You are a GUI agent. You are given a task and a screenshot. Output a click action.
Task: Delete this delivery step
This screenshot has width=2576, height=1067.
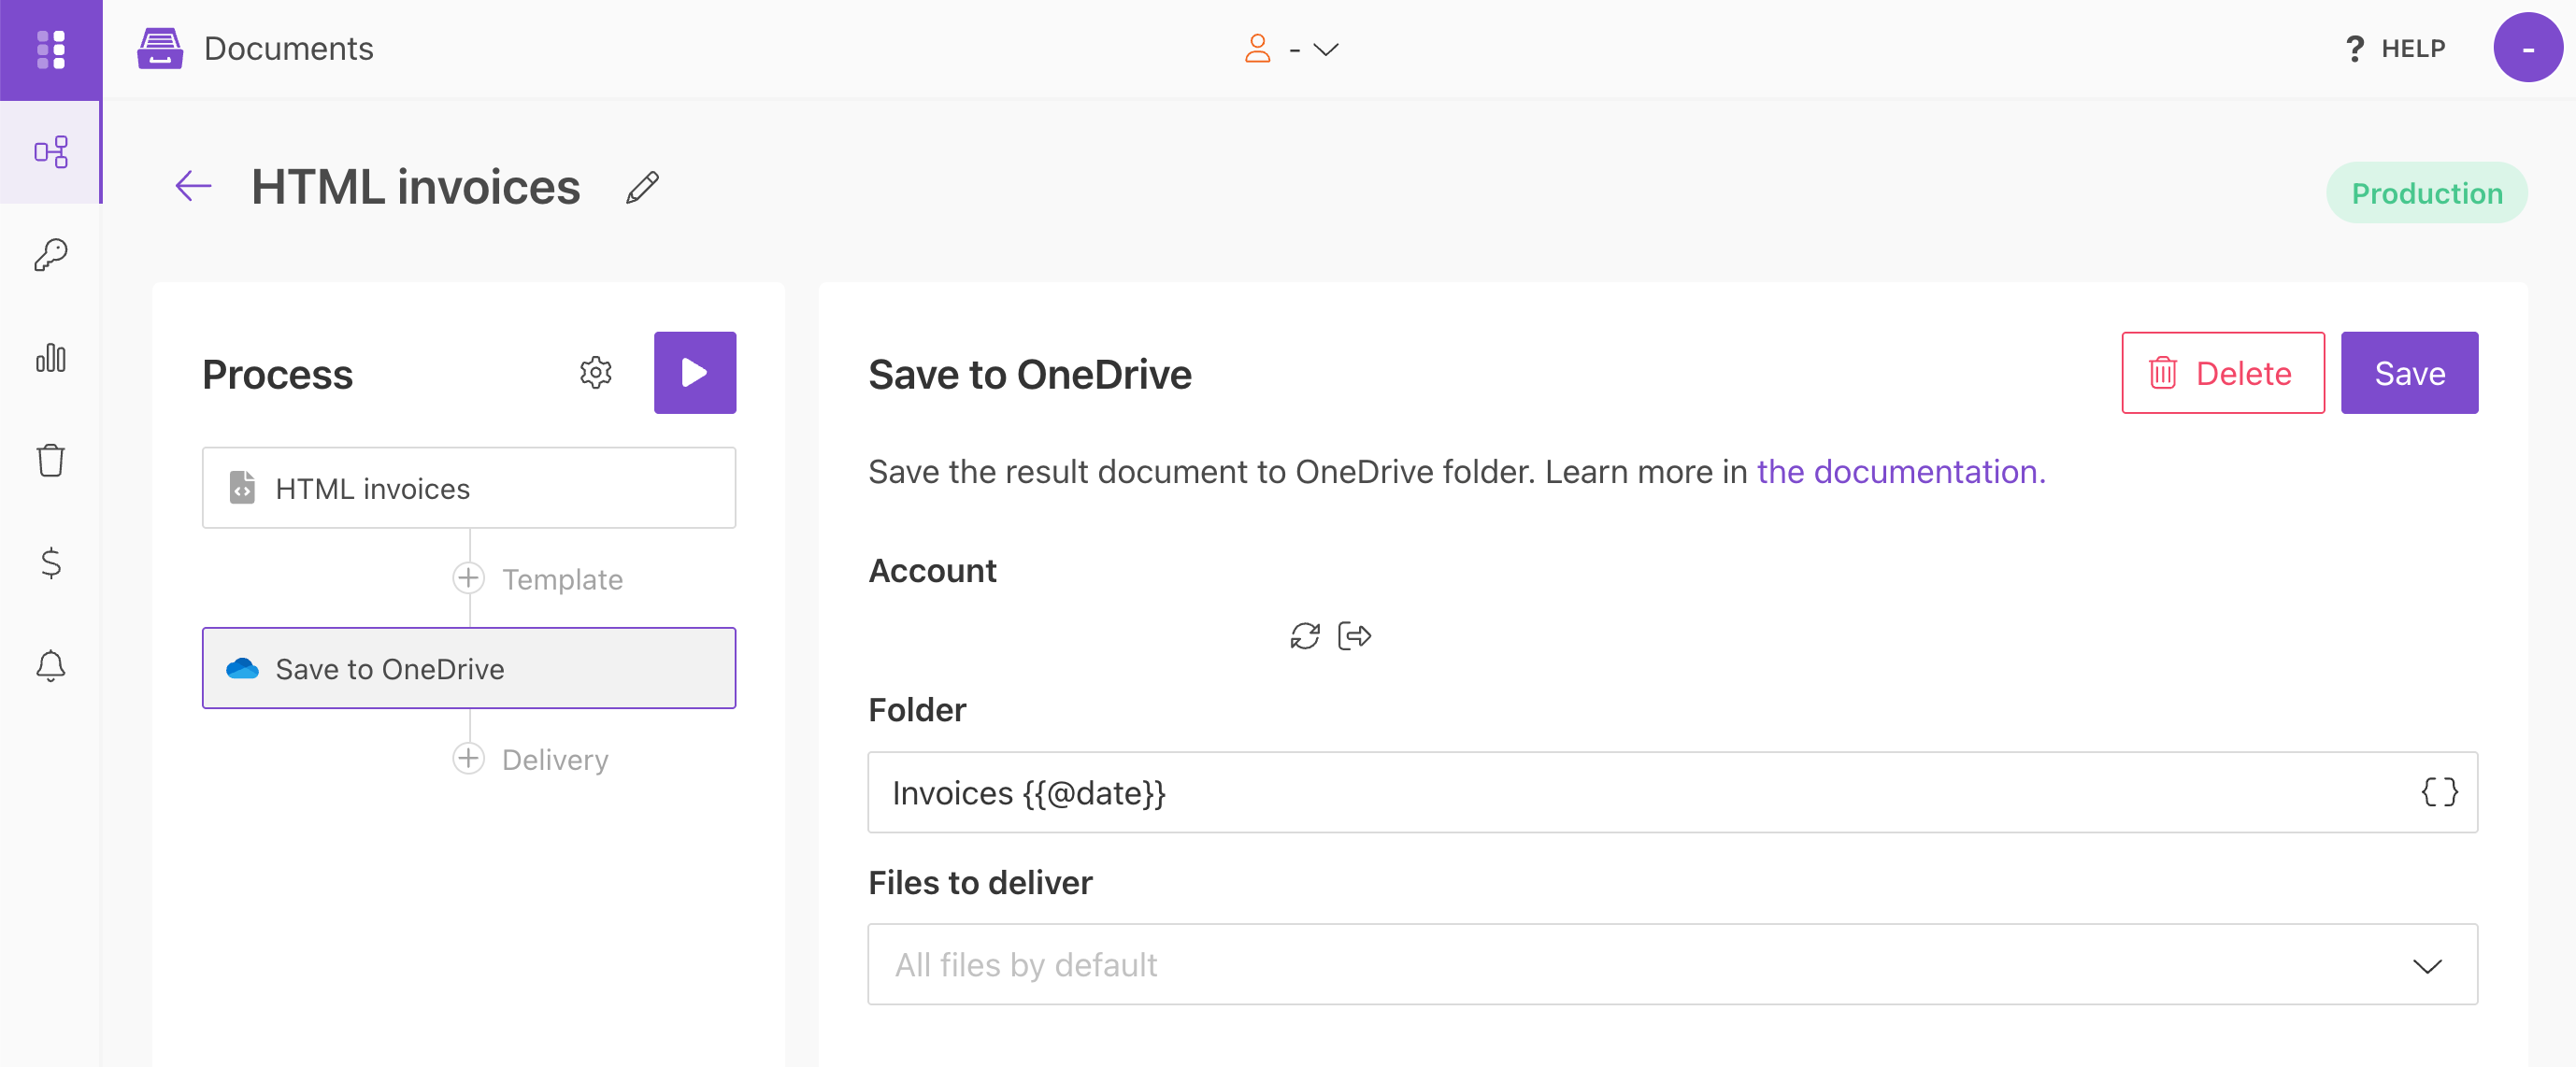point(2222,373)
